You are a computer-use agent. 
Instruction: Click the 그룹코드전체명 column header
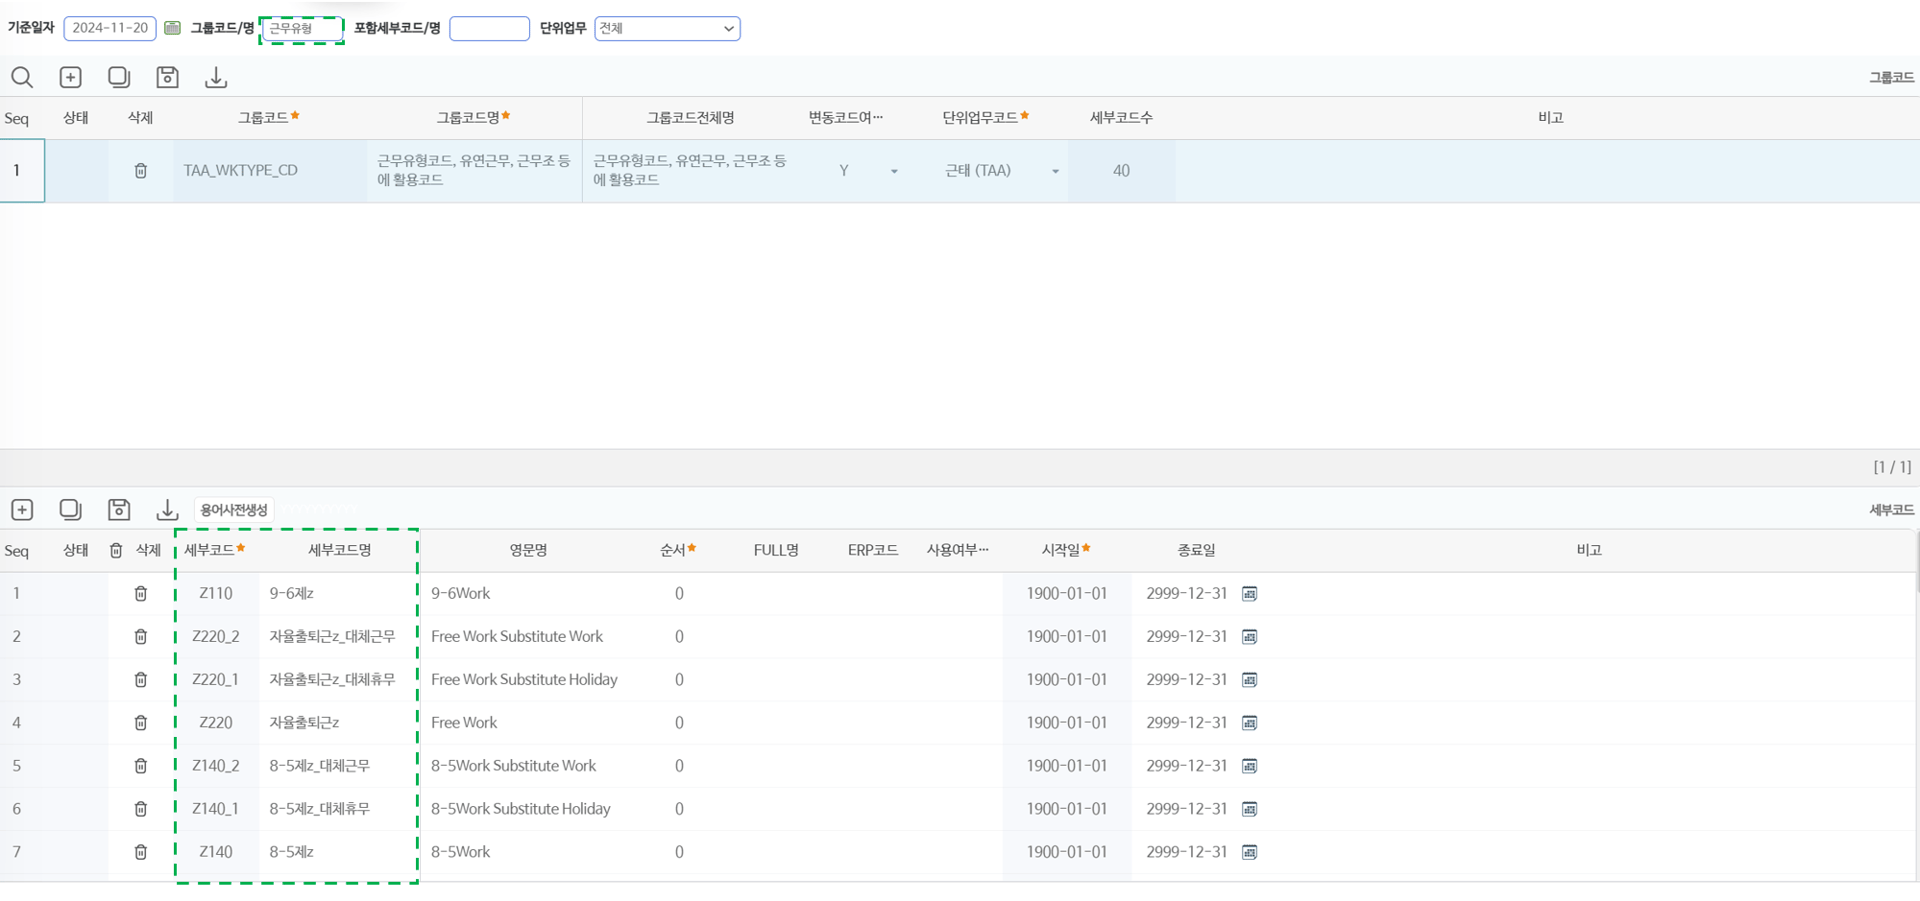click(690, 118)
